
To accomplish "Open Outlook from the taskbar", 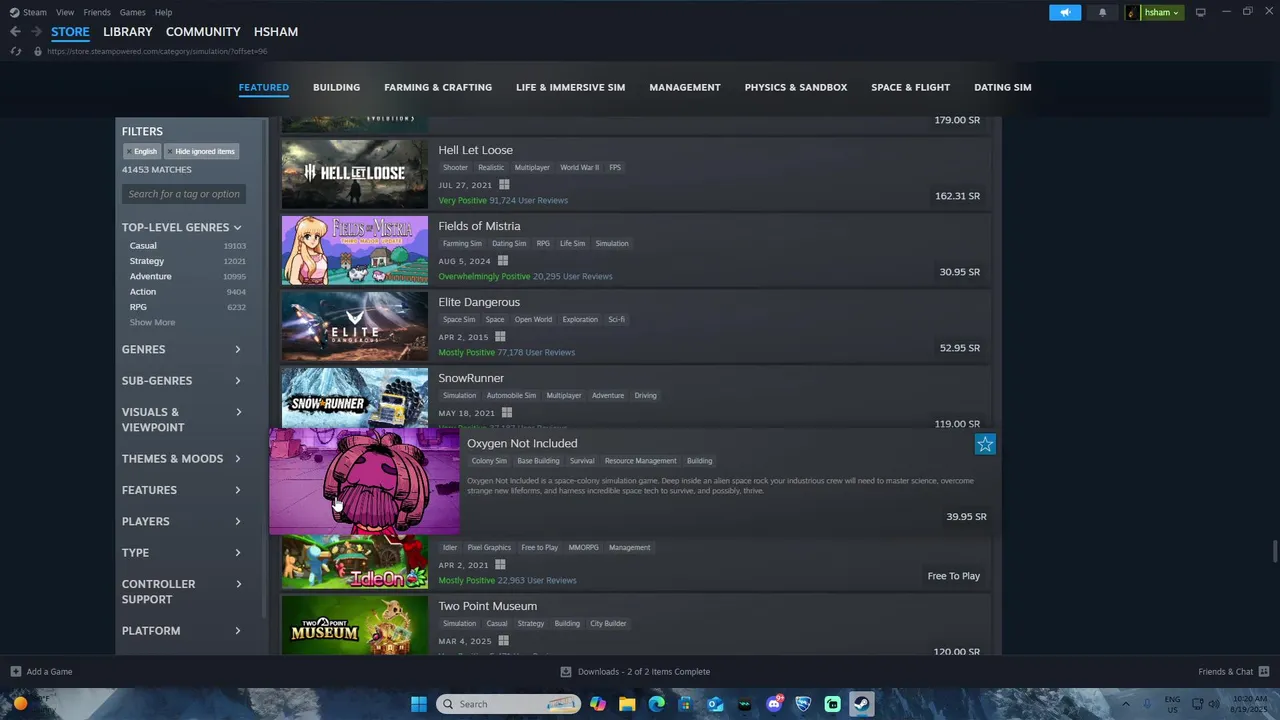I will (715, 703).
